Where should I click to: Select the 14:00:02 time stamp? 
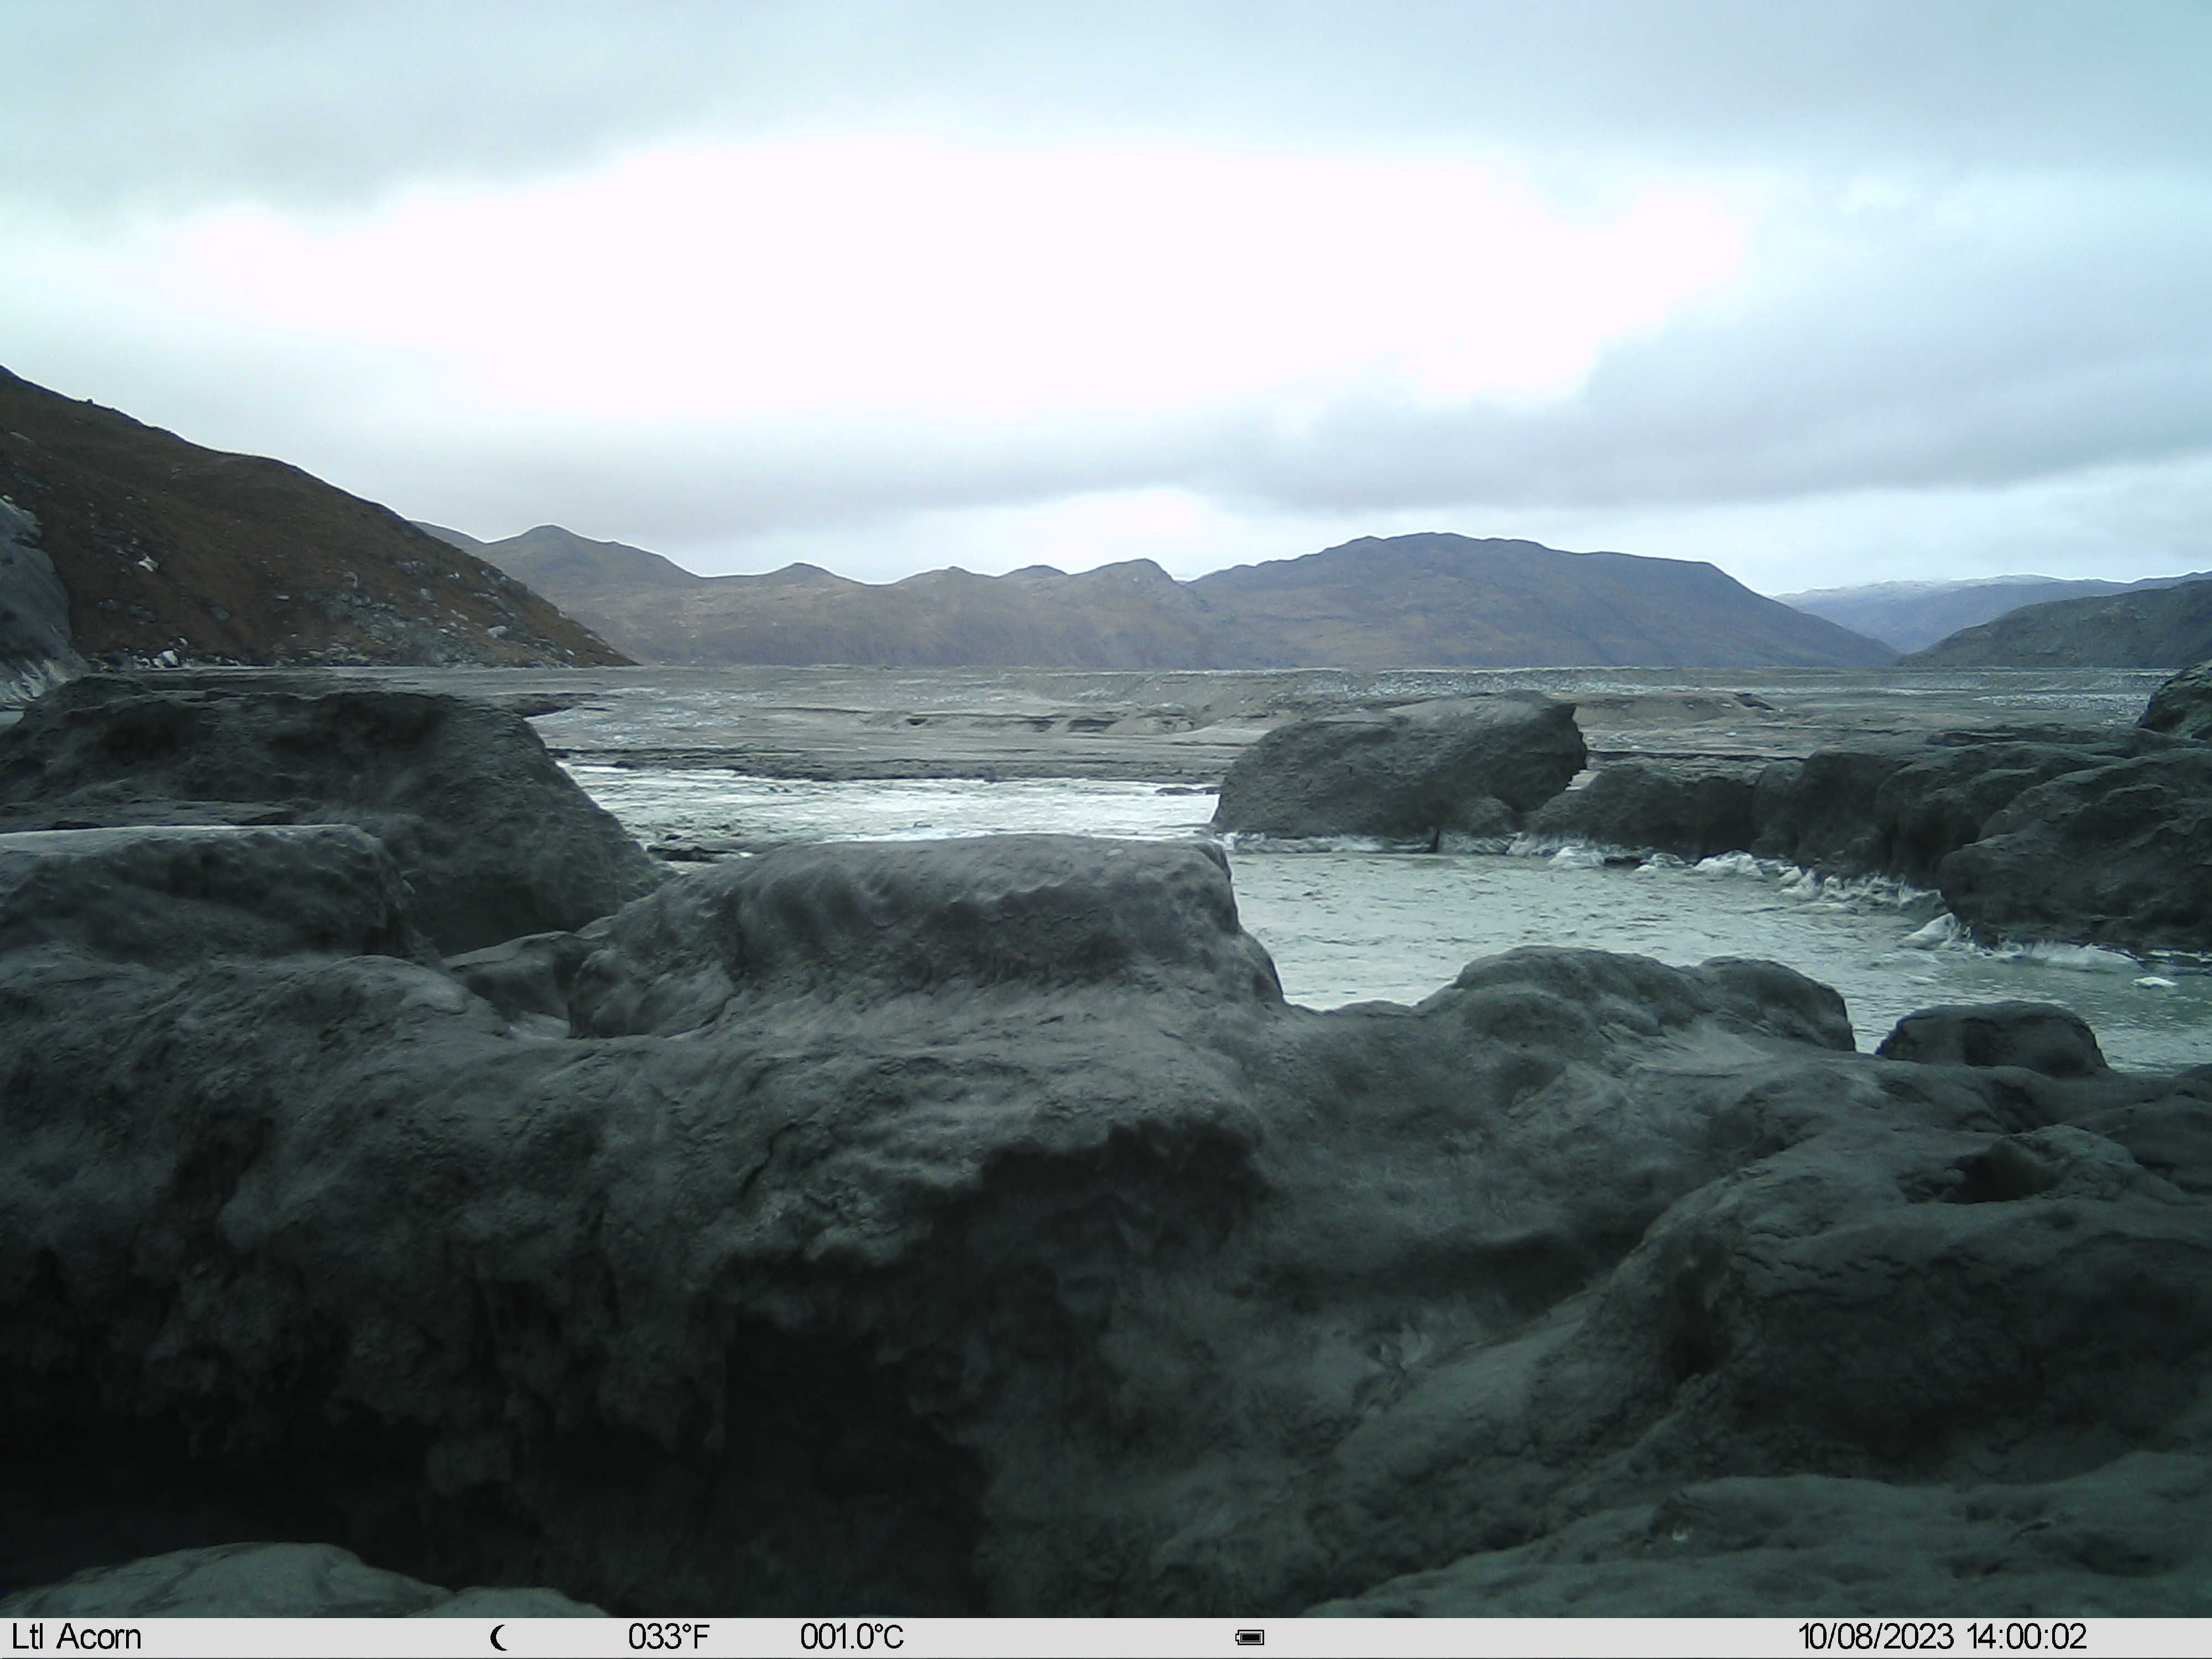(2027, 1638)
